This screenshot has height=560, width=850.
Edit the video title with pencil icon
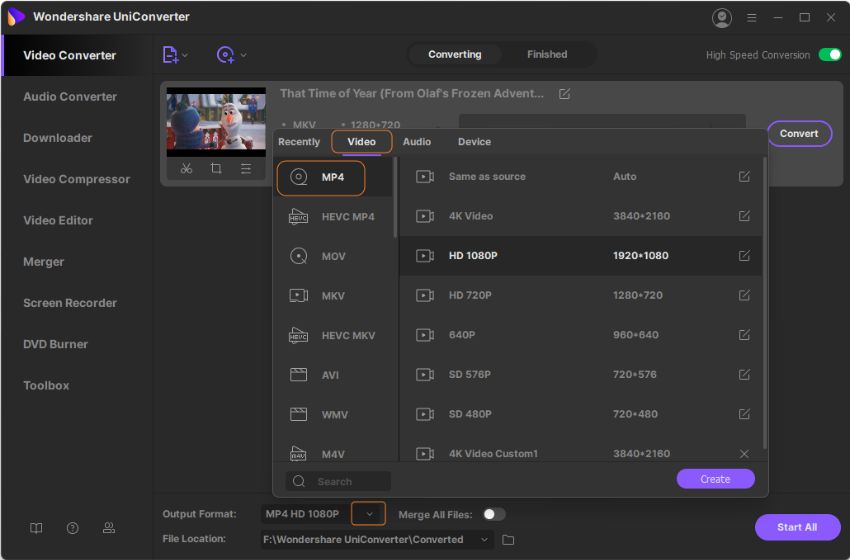tap(564, 94)
